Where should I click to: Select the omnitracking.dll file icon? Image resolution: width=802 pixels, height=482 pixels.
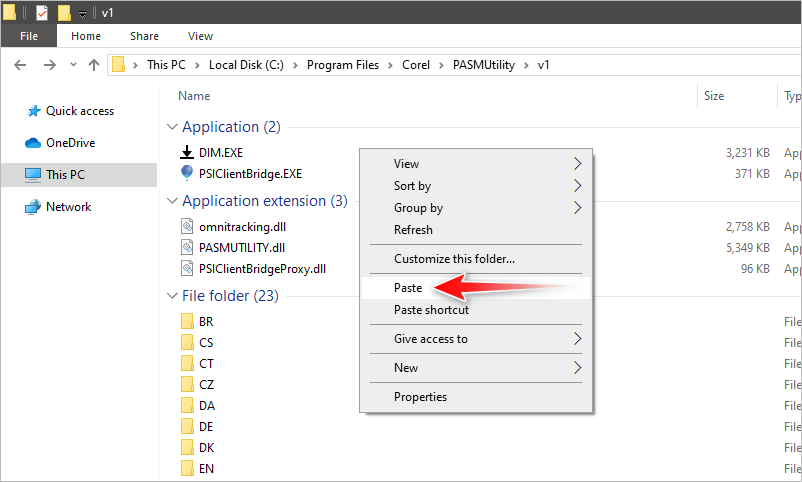[x=186, y=227]
